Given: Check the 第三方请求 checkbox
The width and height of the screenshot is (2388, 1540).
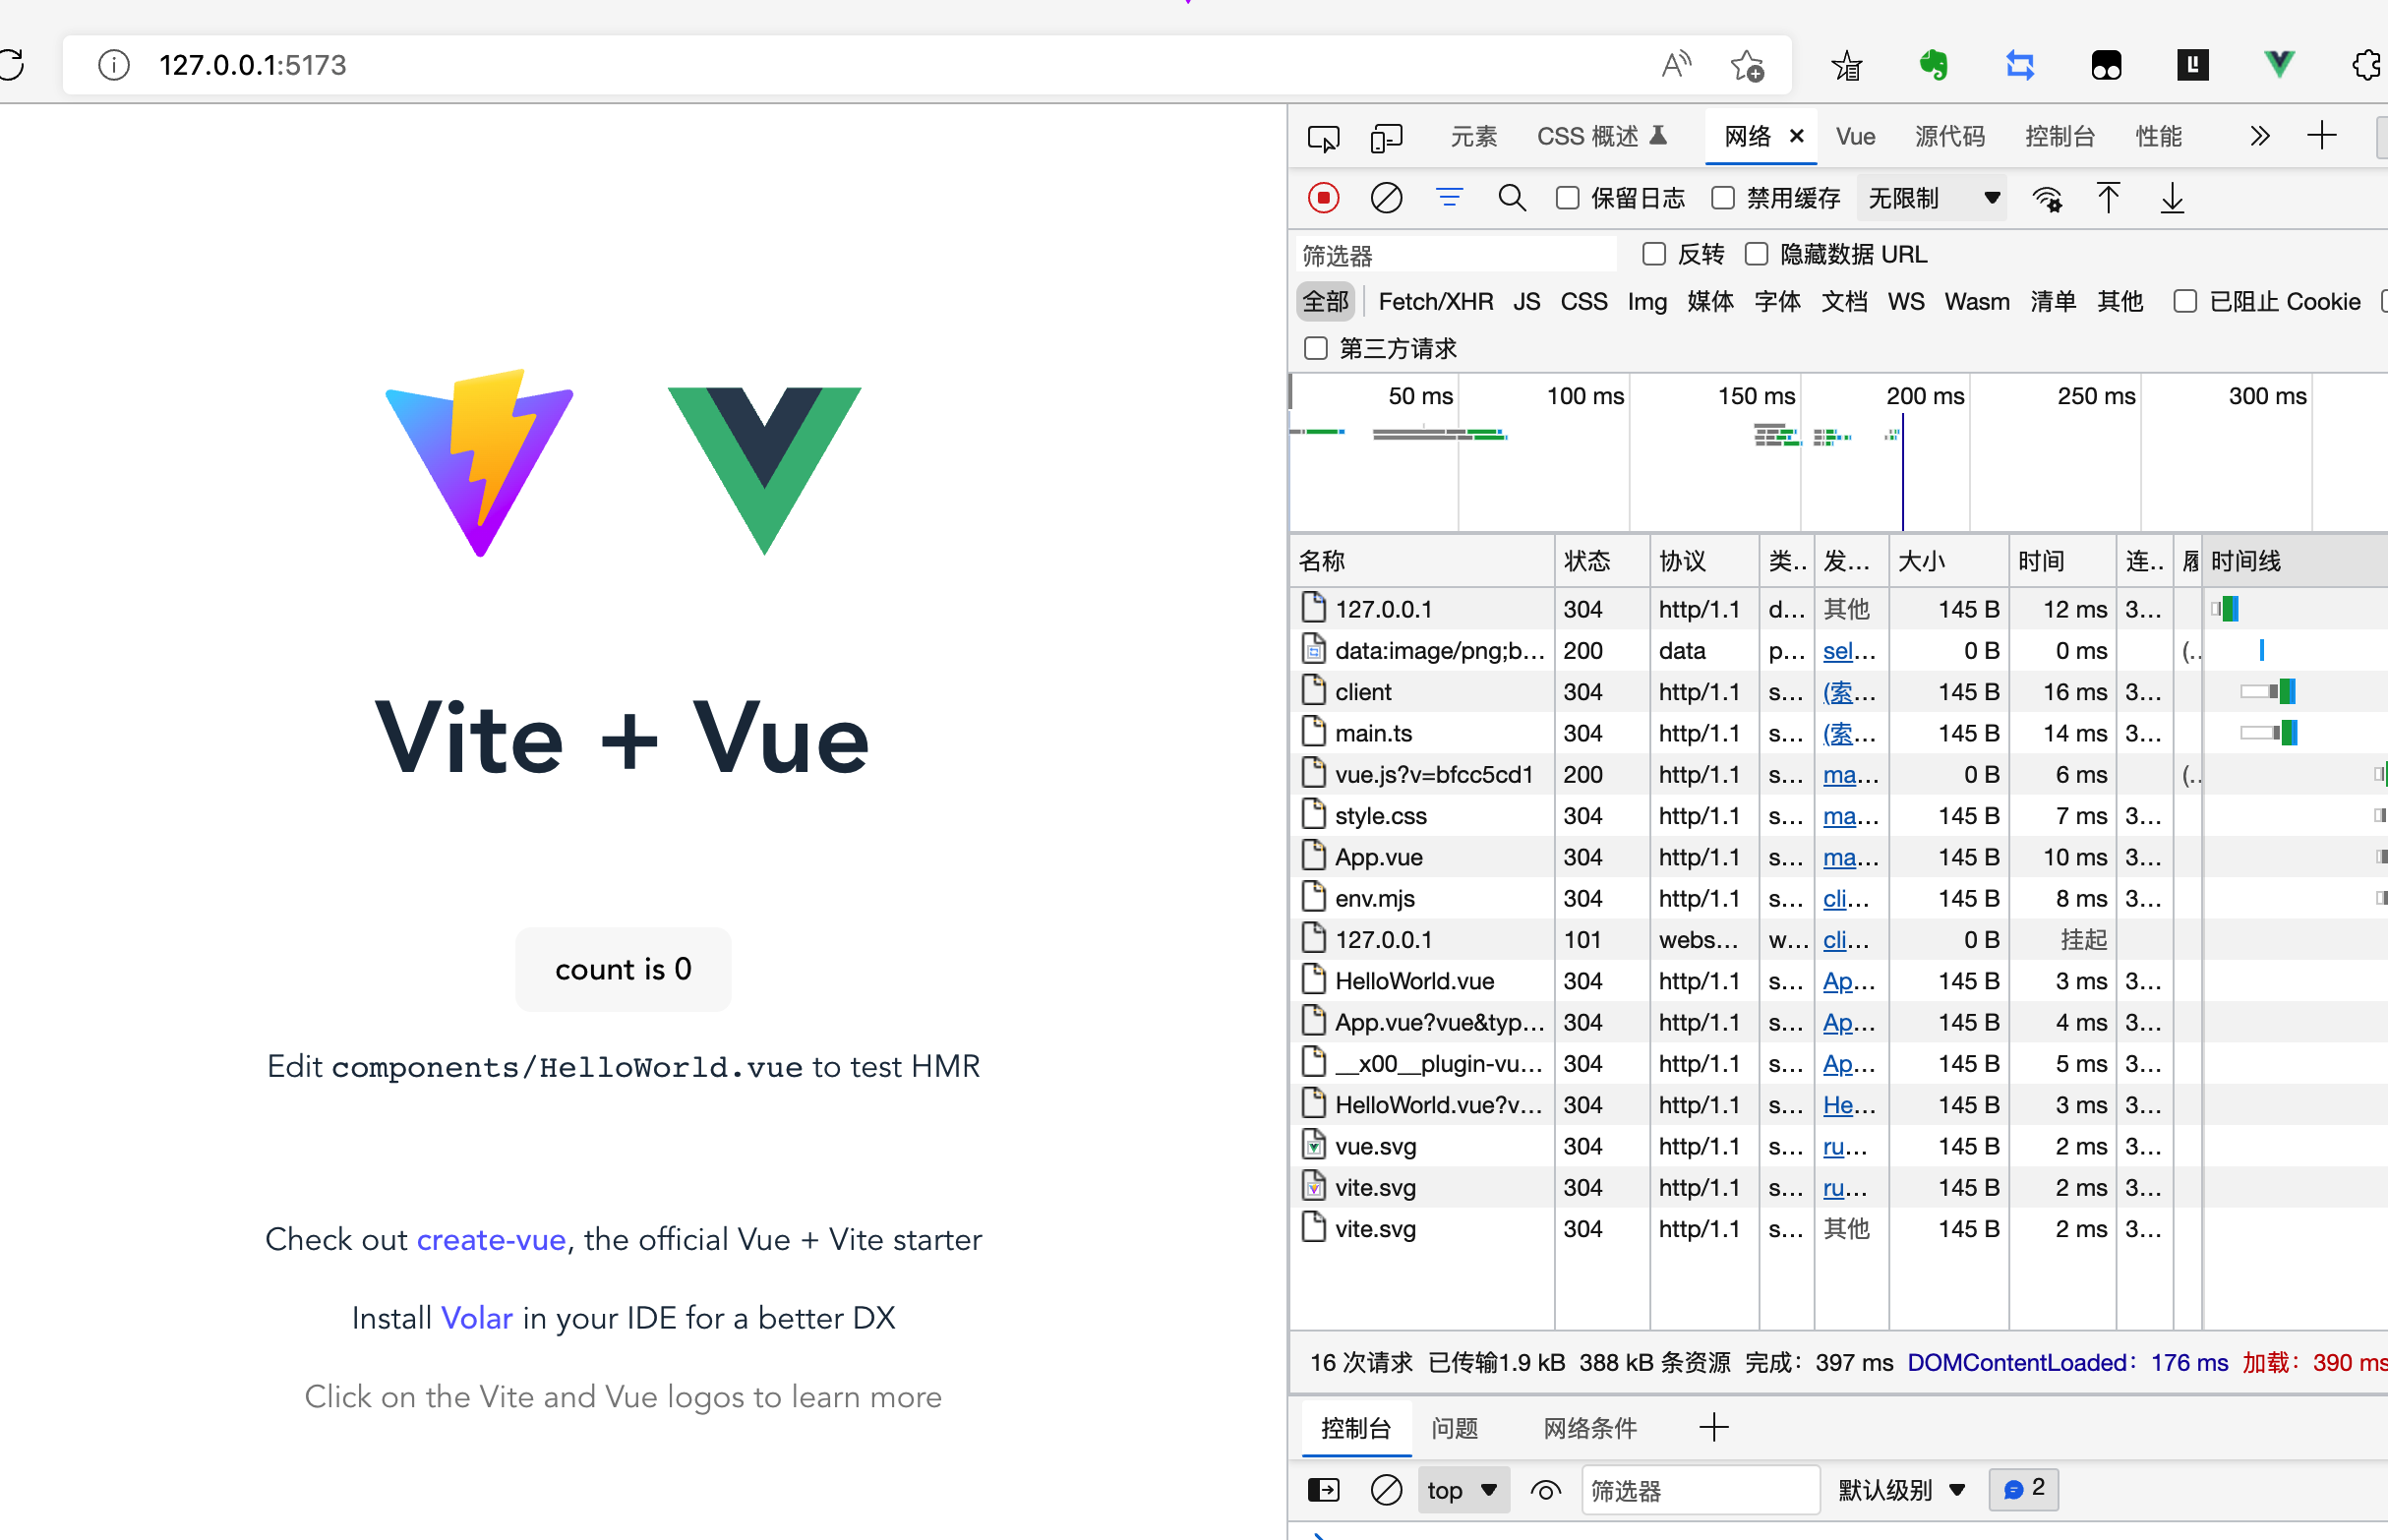Looking at the screenshot, I should click(1315, 348).
